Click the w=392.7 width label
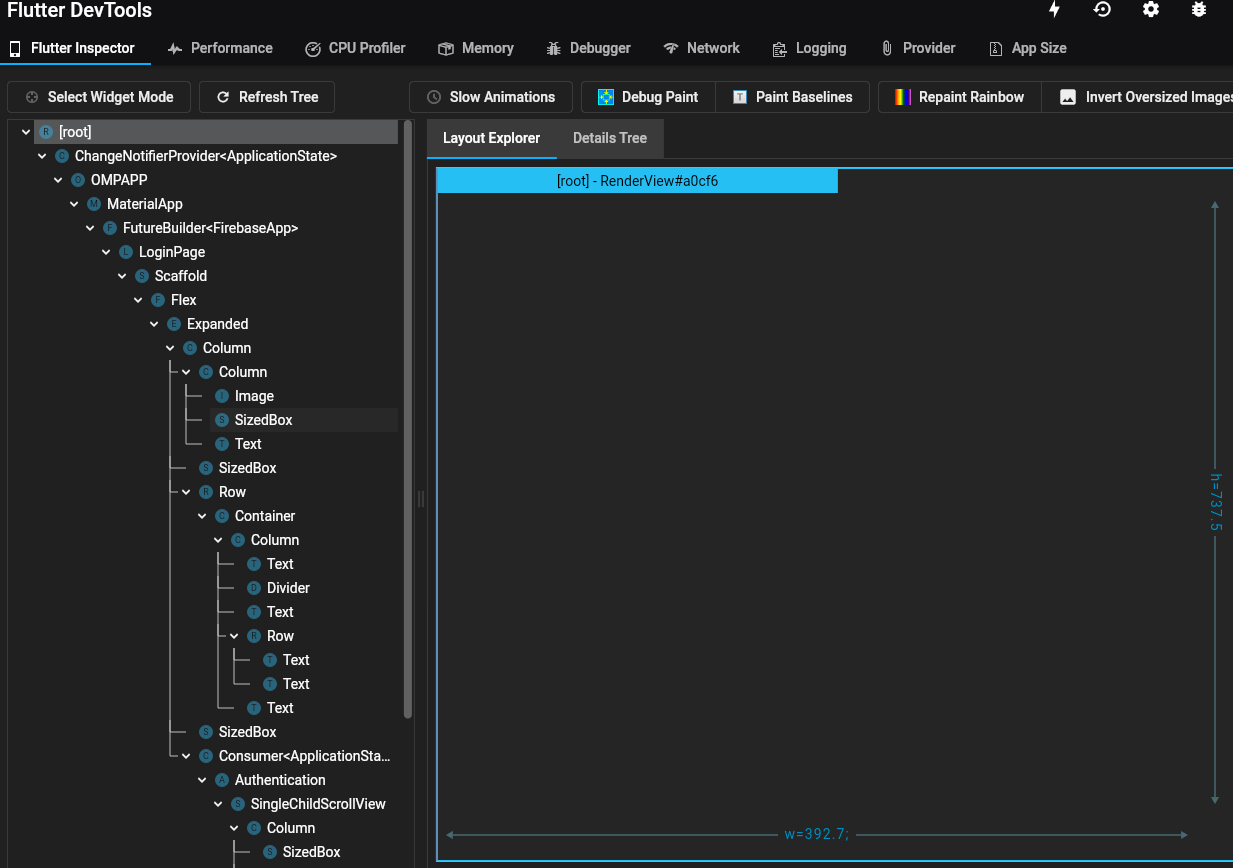 pyautogui.click(x=817, y=834)
